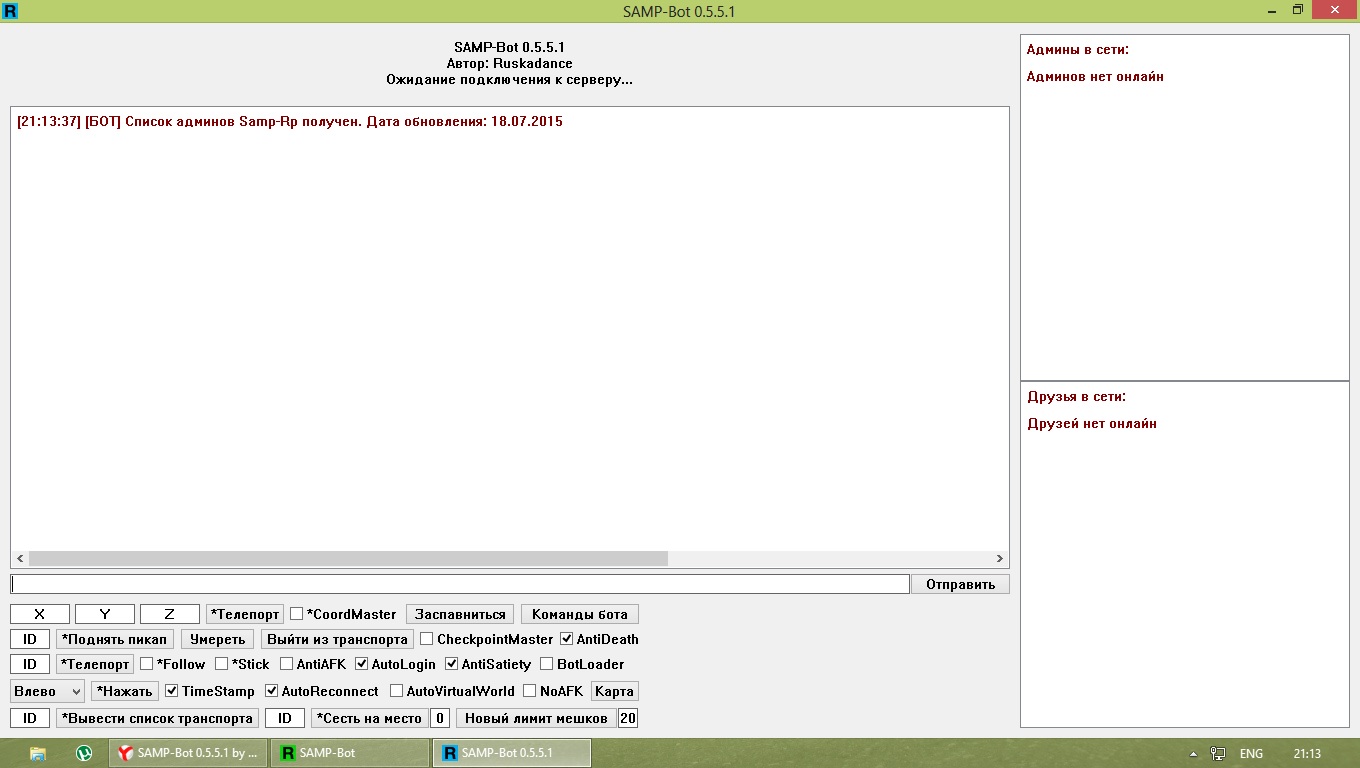This screenshot has height=768, width=1360.
Task: Click the log horizontal scrollbar thumb
Action: coord(348,559)
